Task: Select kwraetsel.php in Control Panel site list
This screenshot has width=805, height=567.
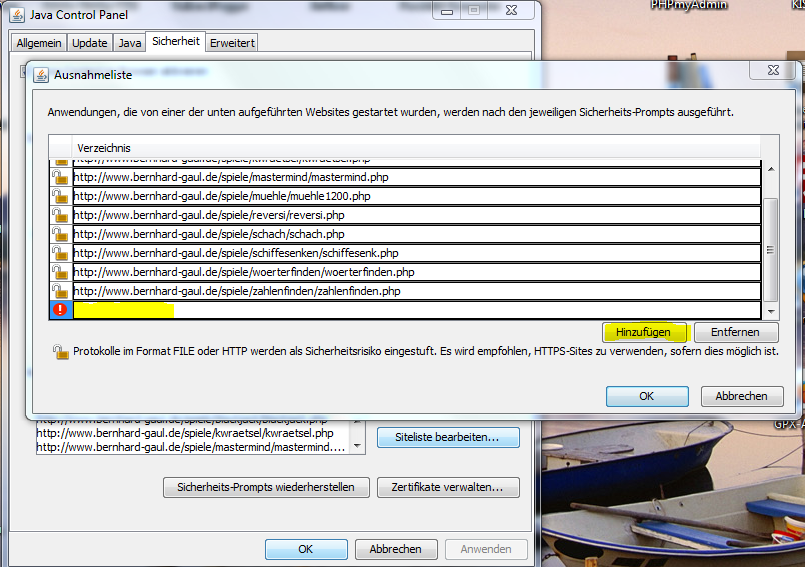Action: pyautogui.click(x=185, y=433)
